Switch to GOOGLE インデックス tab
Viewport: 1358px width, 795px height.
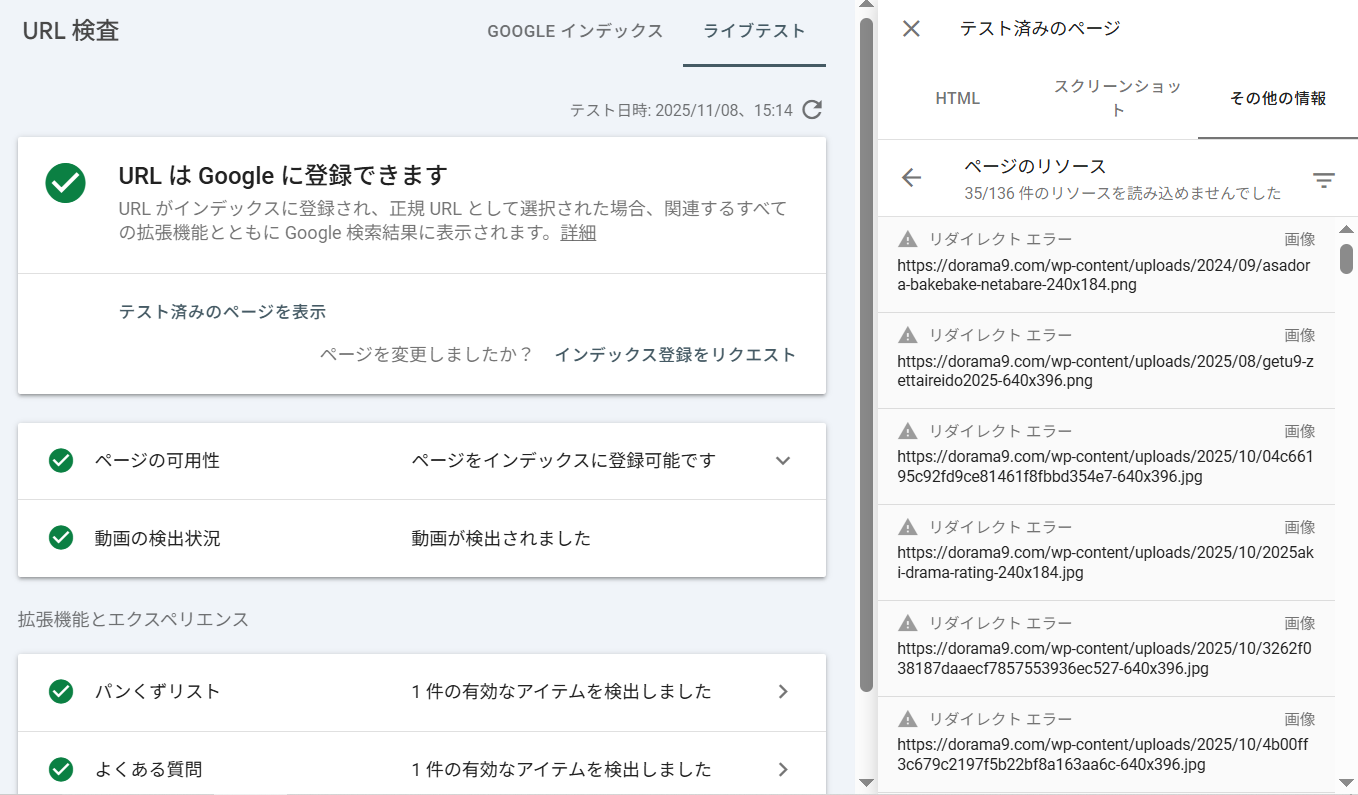(575, 31)
